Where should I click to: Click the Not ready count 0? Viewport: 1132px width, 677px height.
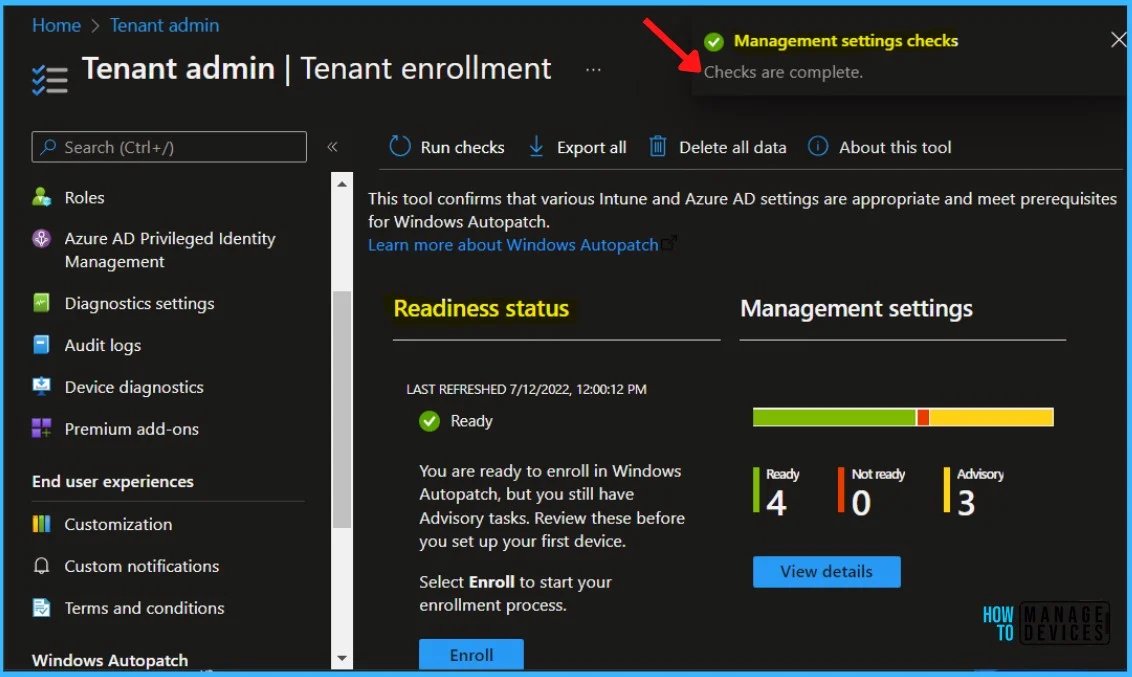click(861, 503)
